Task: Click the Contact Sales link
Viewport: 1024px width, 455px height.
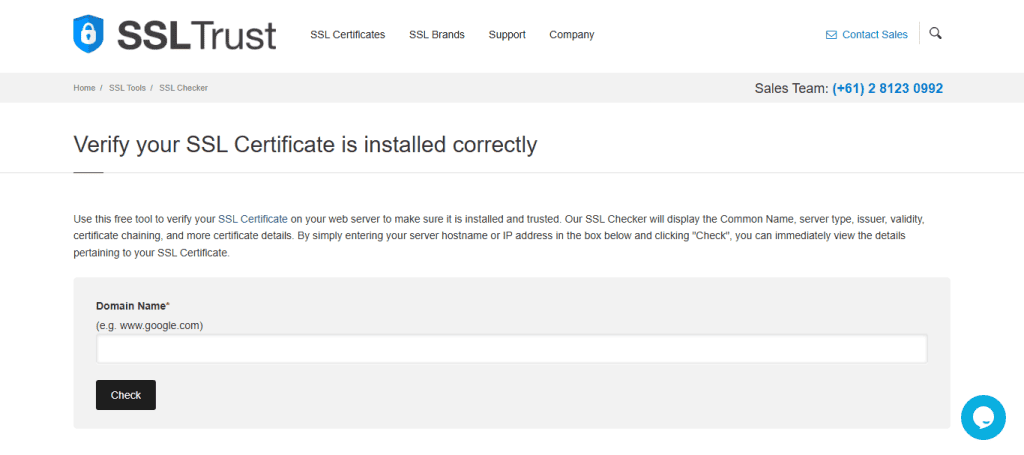Action: click(x=874, y=35)
